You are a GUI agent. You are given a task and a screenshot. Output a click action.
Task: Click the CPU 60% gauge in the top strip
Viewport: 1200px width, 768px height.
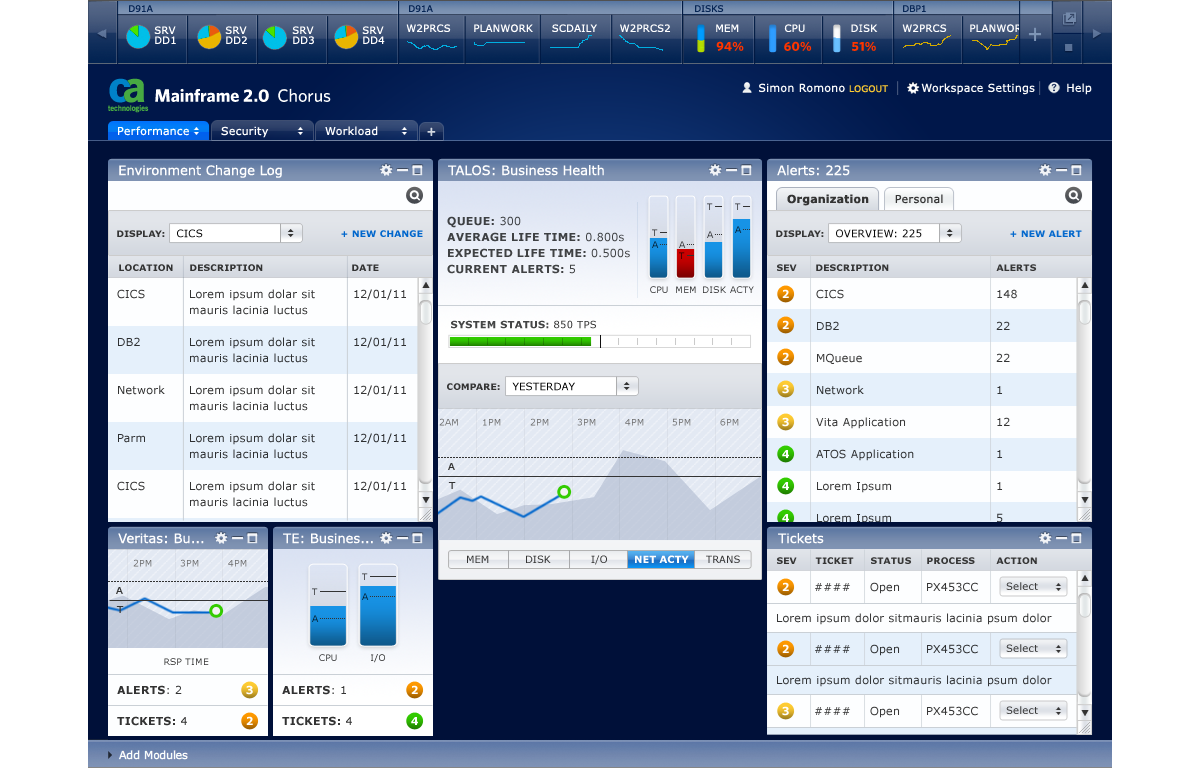click(x=790, y=37)
